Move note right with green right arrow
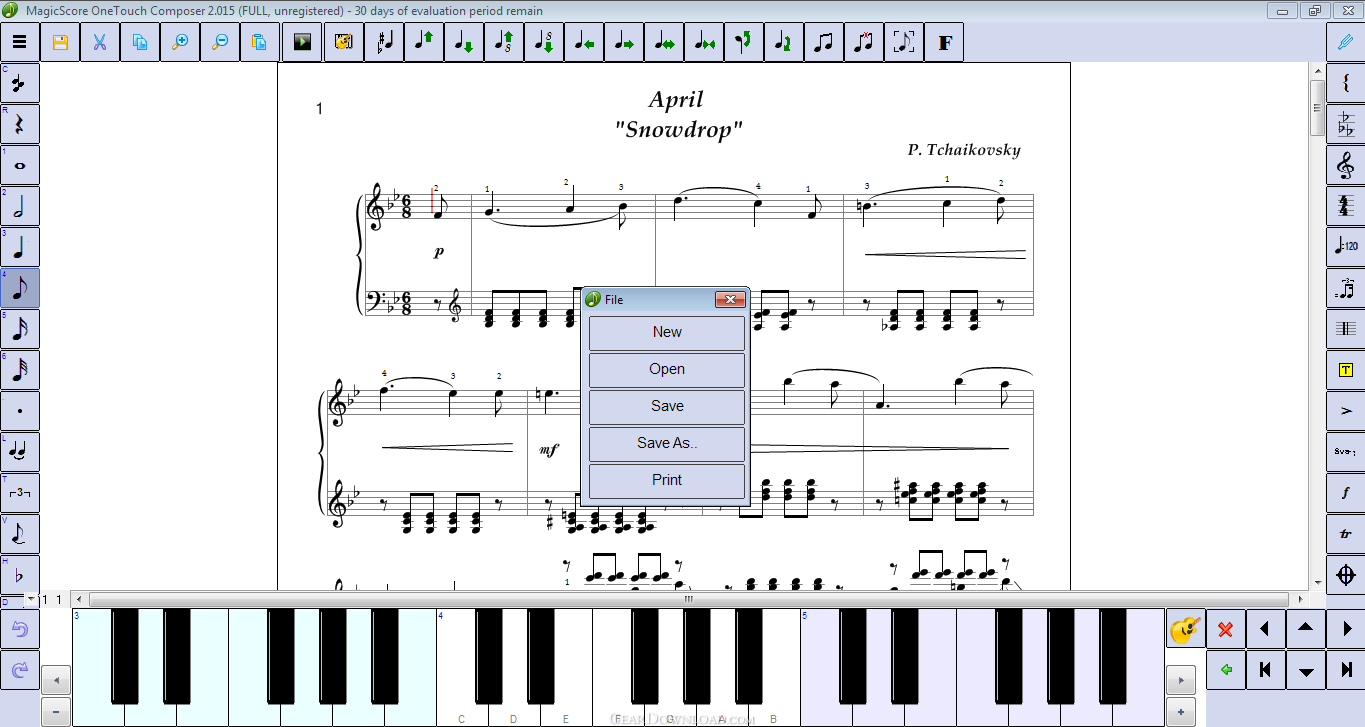The height and width of the screenshot is (727, 1365). click(x=624, y=42)
